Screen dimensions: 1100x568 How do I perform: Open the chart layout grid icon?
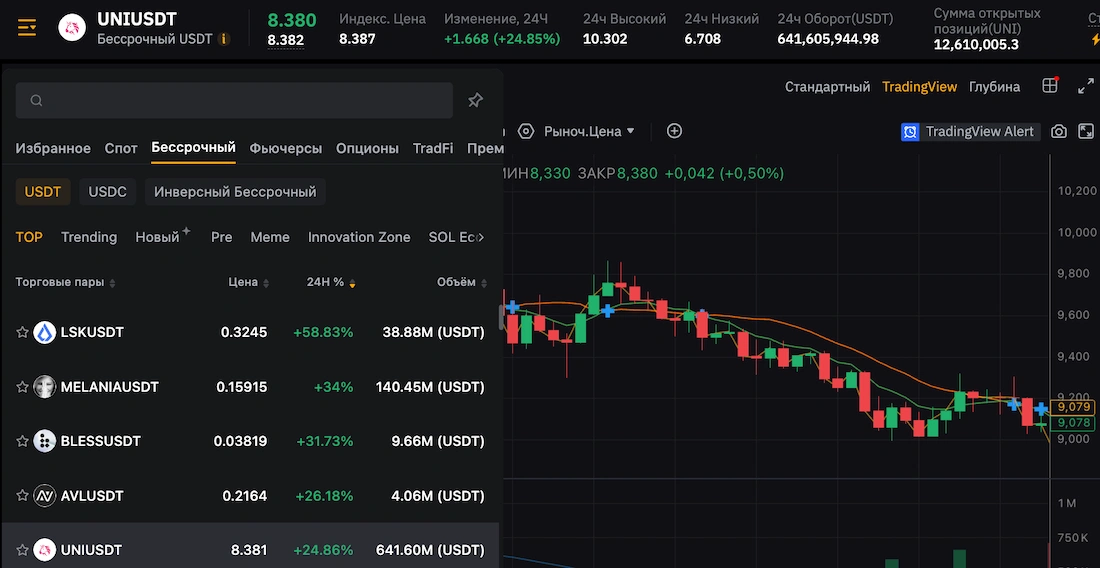pos(1049,86)
